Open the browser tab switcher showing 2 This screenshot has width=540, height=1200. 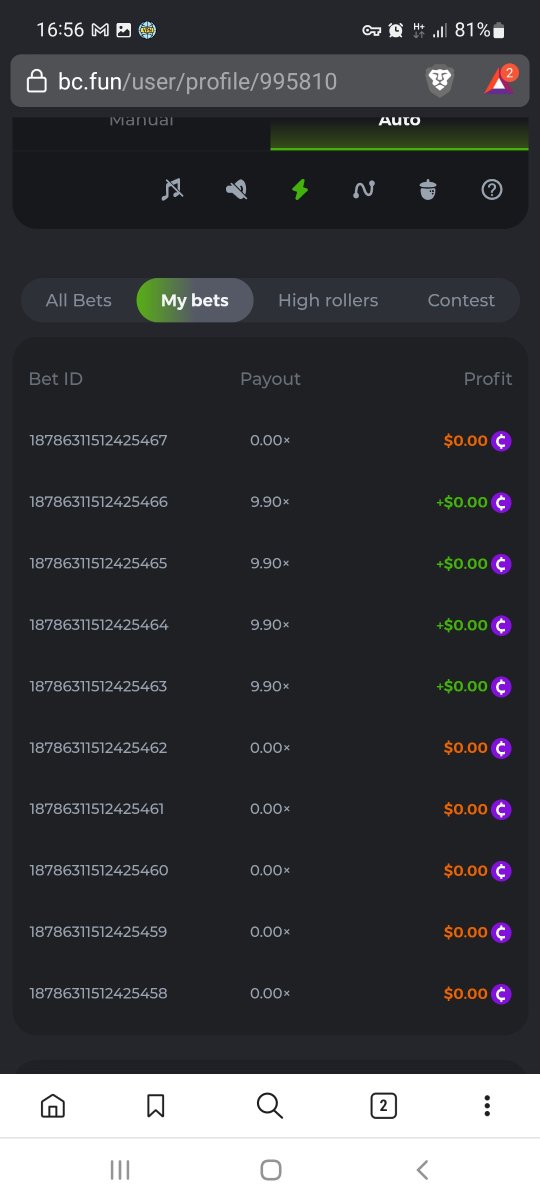coord(383,1105)
